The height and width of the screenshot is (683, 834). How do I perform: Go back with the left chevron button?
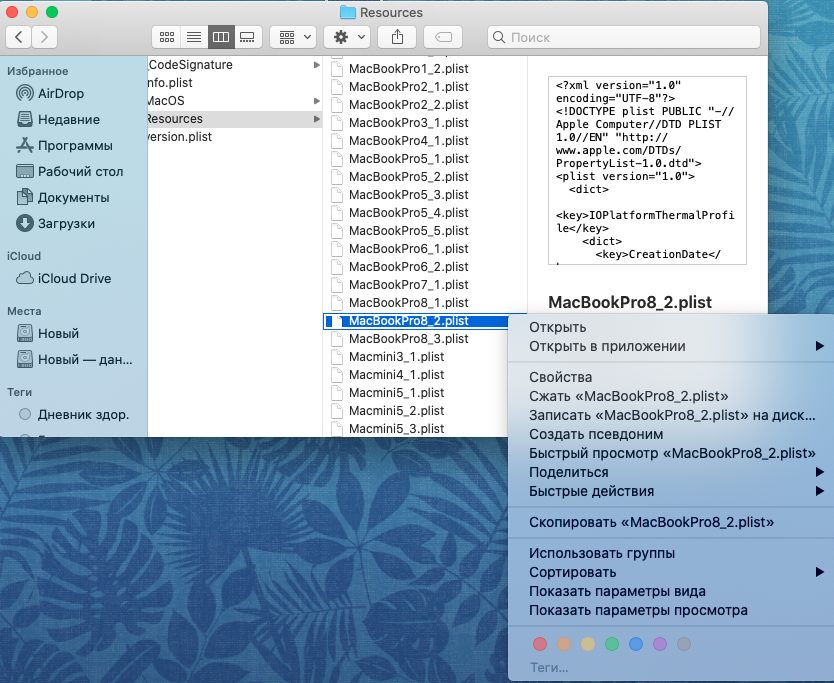pos(19,37)
